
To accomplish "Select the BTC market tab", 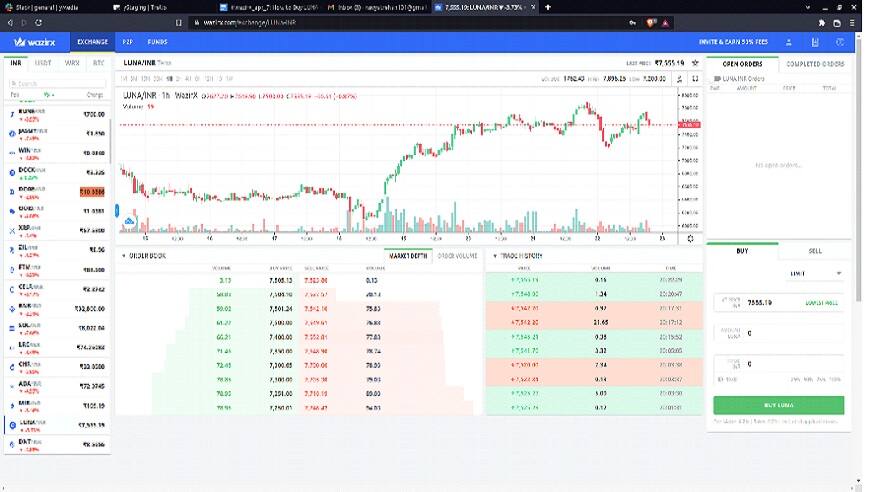I will tap(99, 63).
